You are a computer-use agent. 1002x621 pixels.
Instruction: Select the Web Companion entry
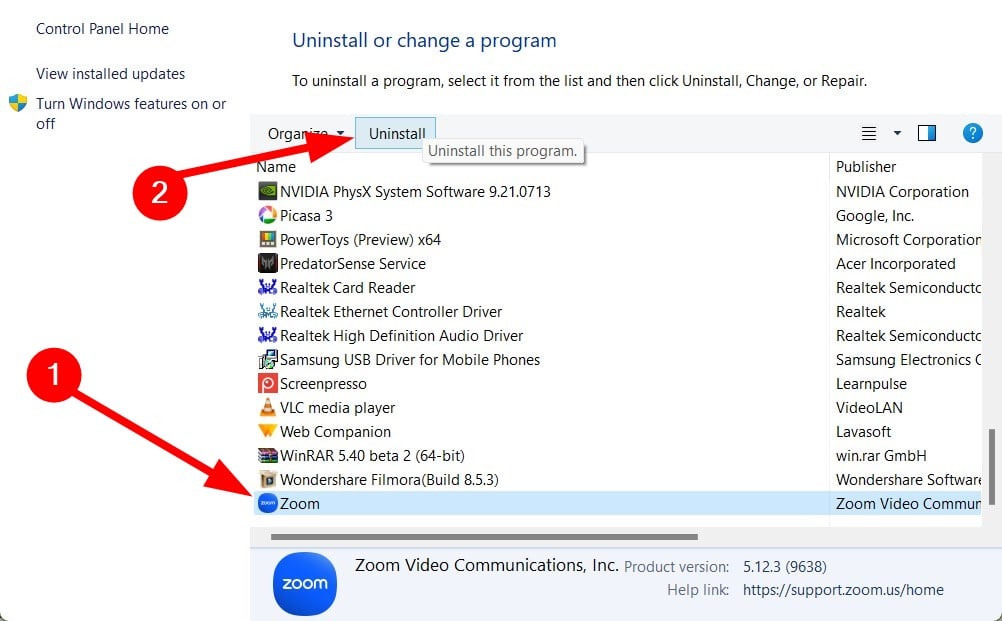point(335,432)
